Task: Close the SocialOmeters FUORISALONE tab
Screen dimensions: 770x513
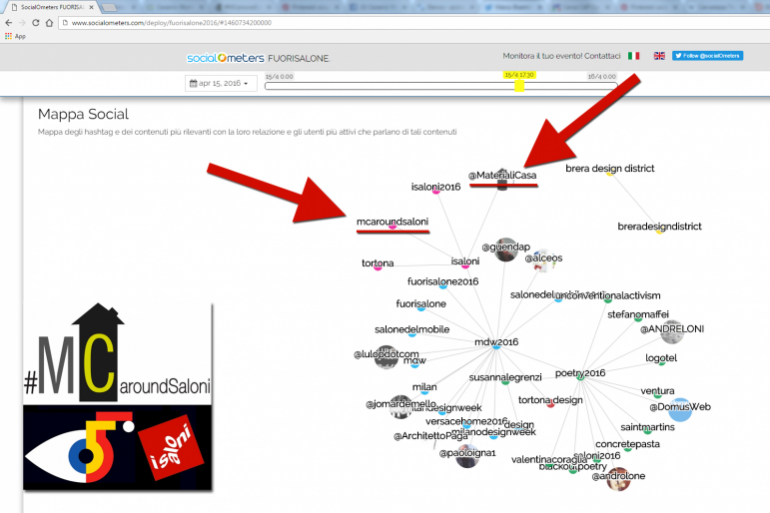Action: 91,7
